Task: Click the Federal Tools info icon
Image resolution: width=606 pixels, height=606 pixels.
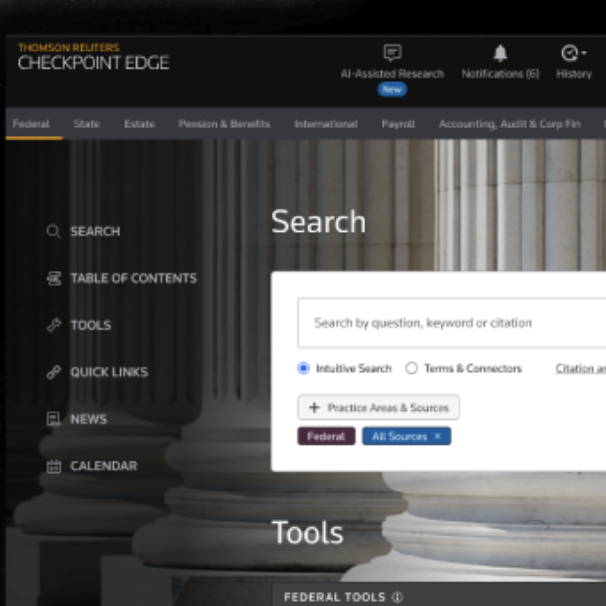Action: point(397,597)
